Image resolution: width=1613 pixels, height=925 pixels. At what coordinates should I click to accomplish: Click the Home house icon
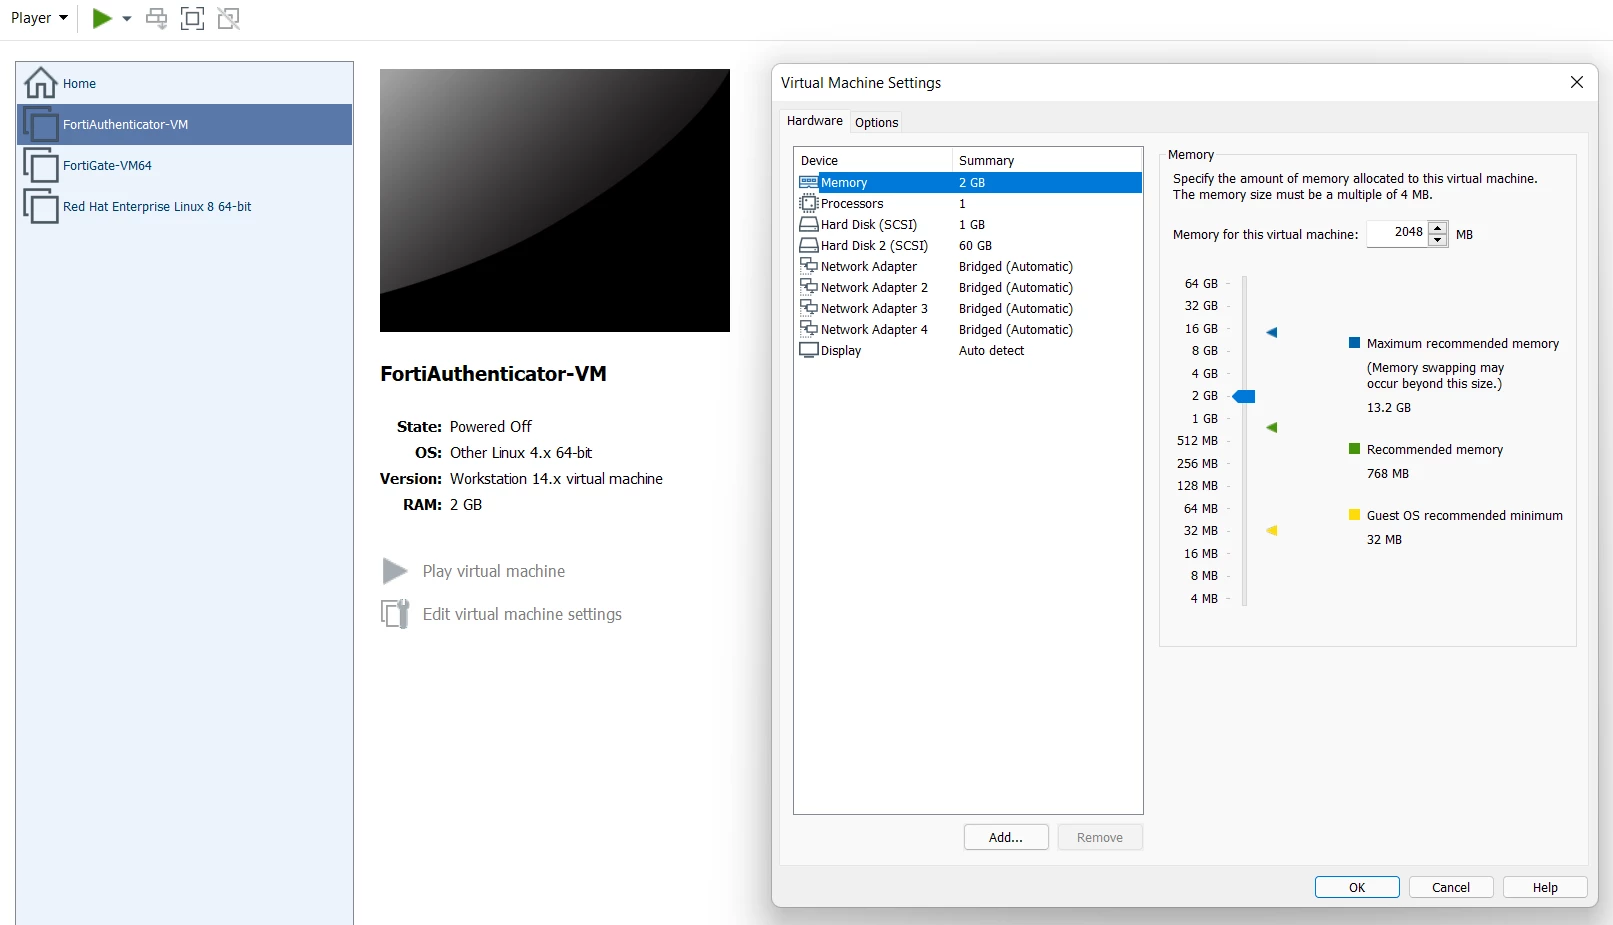click(x=41, y=83)
